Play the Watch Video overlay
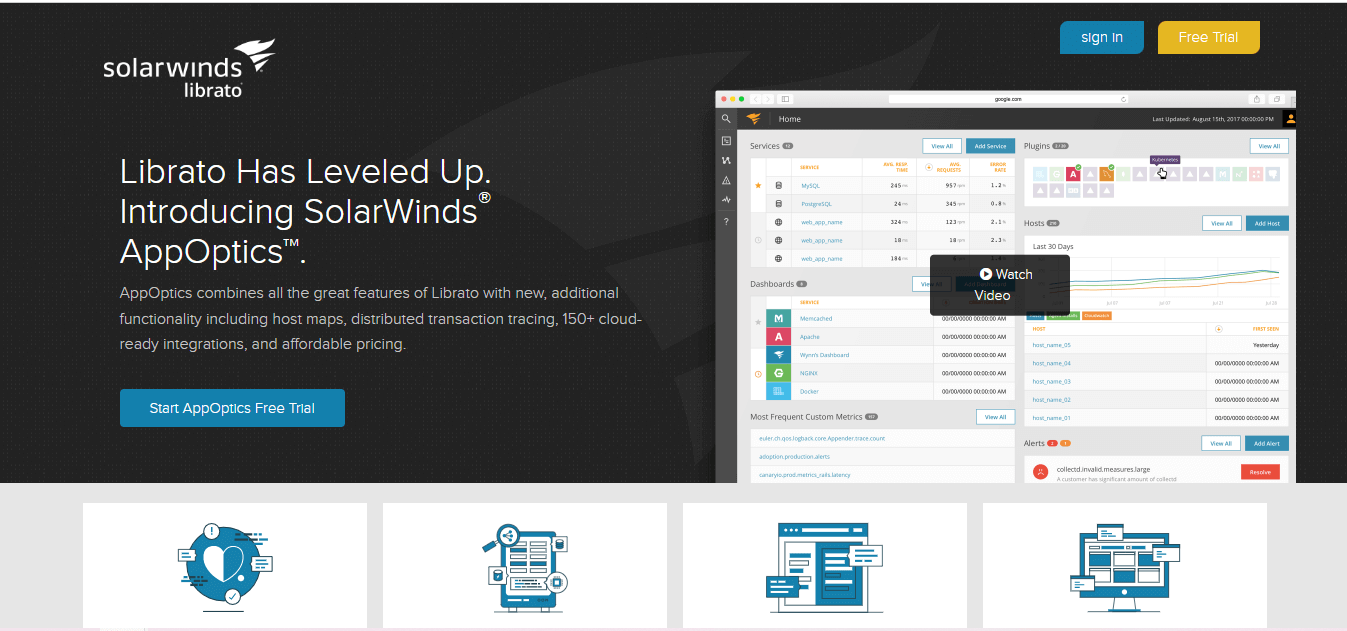This screenshot has height=631, width=1347. pos(1000,285)
